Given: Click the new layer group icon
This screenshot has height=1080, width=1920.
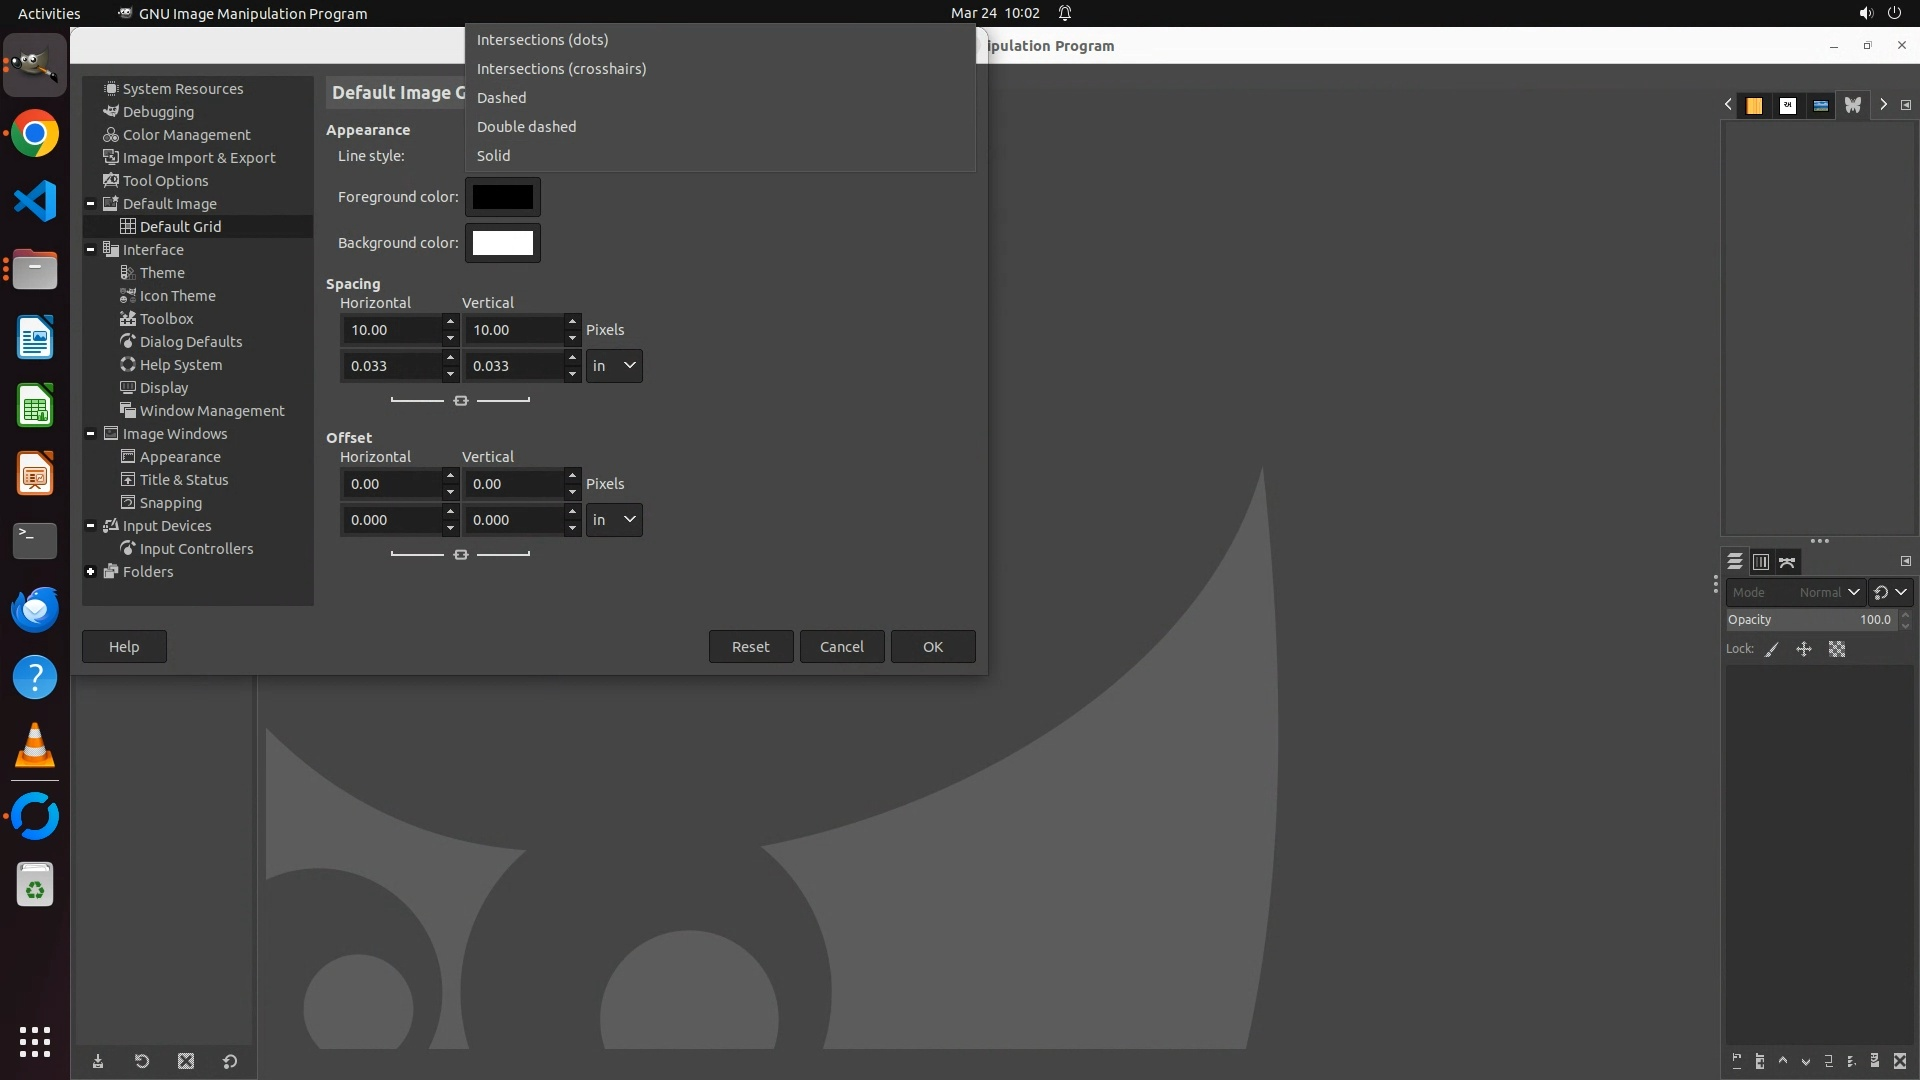Looking at the screenshot, I should click(x=1760, y=1061).
